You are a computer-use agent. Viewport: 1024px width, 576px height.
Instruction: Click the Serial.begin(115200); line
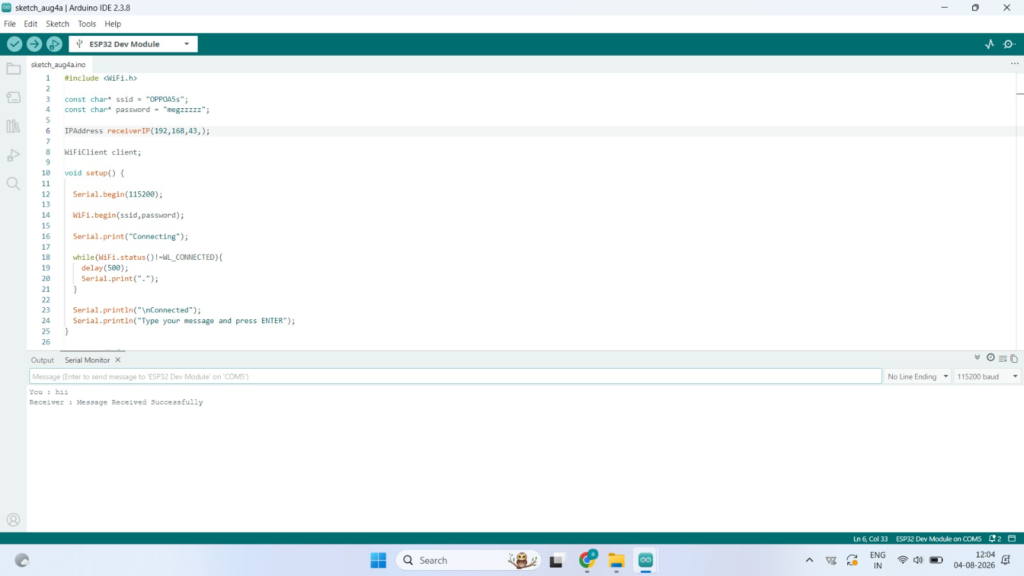pos(118,194)
